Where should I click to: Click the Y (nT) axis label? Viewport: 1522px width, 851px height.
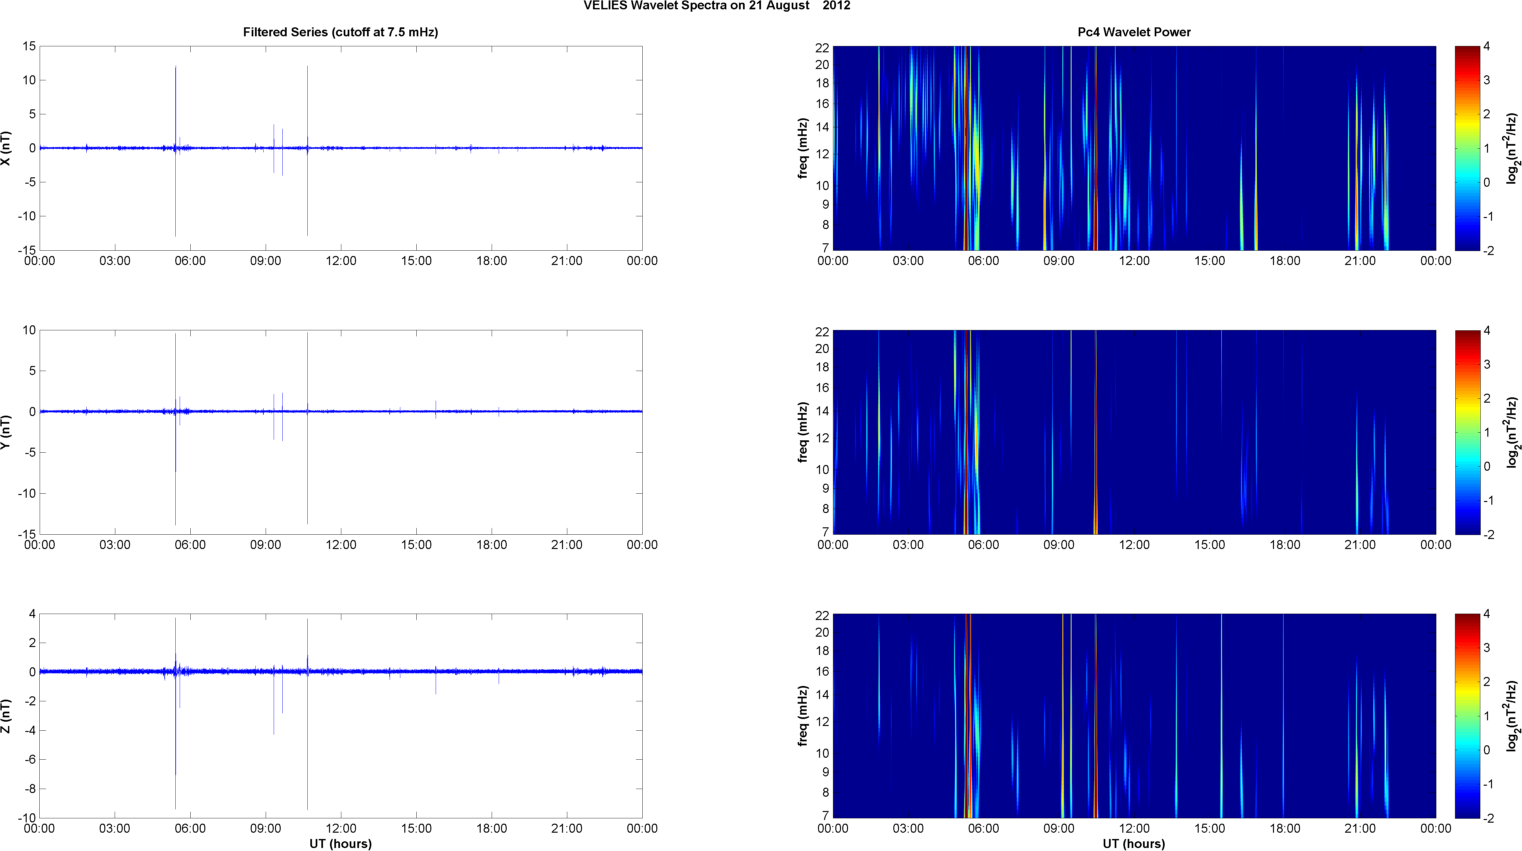(6, 432)
